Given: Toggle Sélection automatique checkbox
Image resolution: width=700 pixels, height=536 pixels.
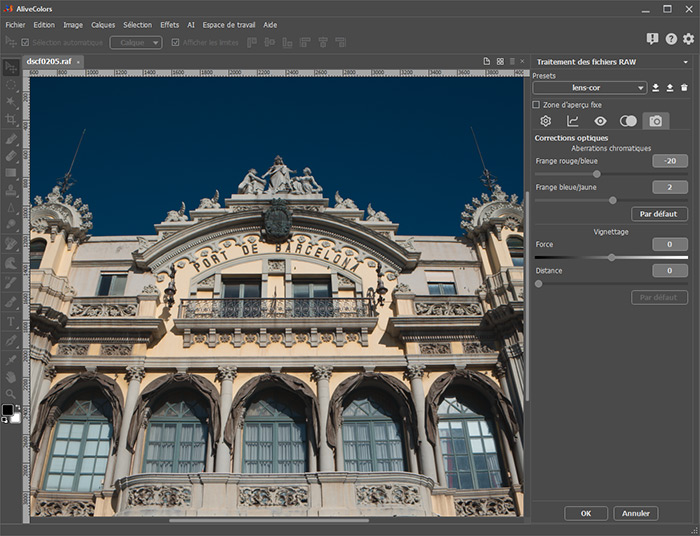Looking at the screenshot, I should (25, 42).
